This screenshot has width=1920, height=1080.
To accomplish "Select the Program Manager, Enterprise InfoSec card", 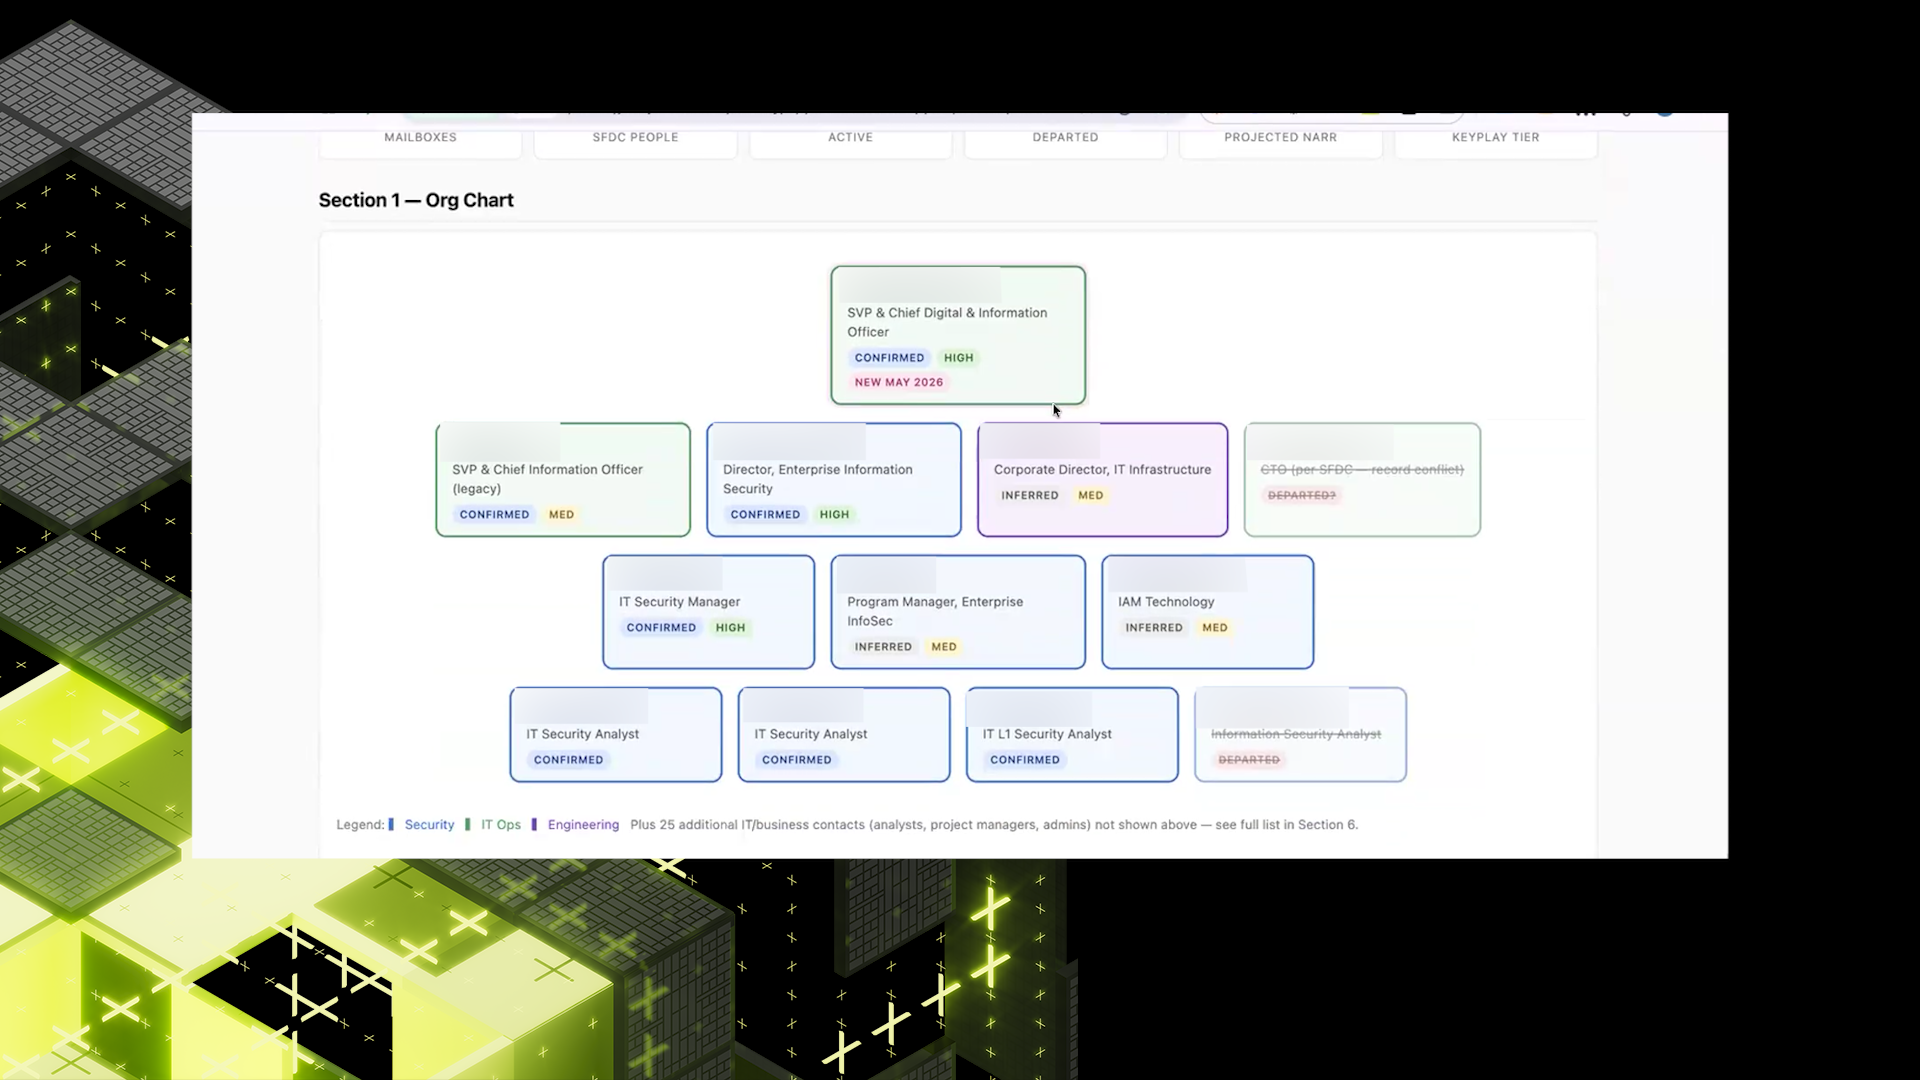I will 958,612.
